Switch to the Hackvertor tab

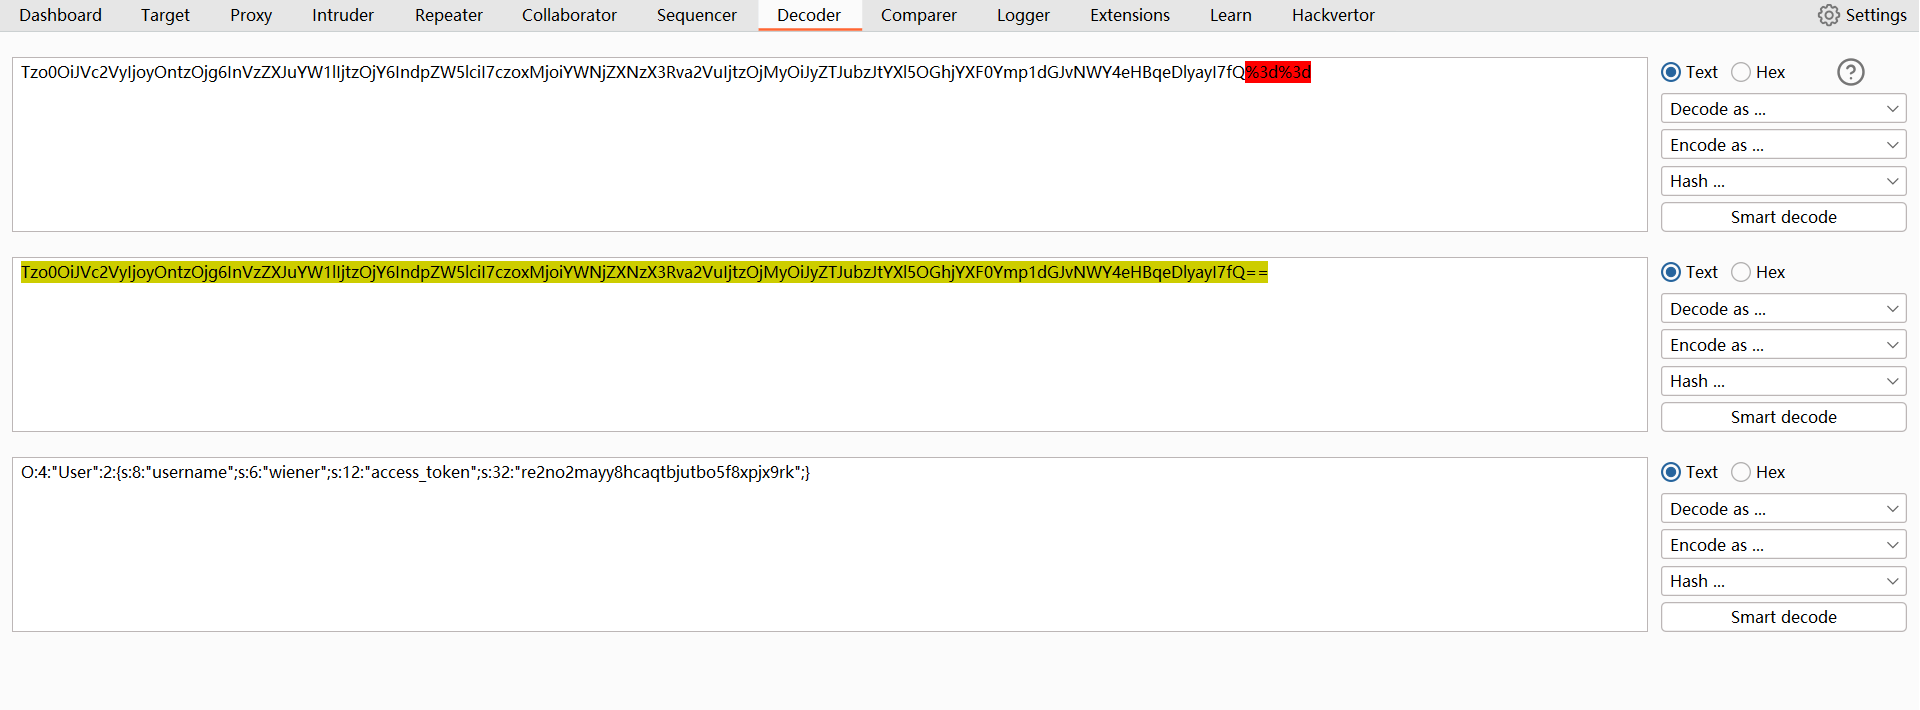[x=1333, y=15]
